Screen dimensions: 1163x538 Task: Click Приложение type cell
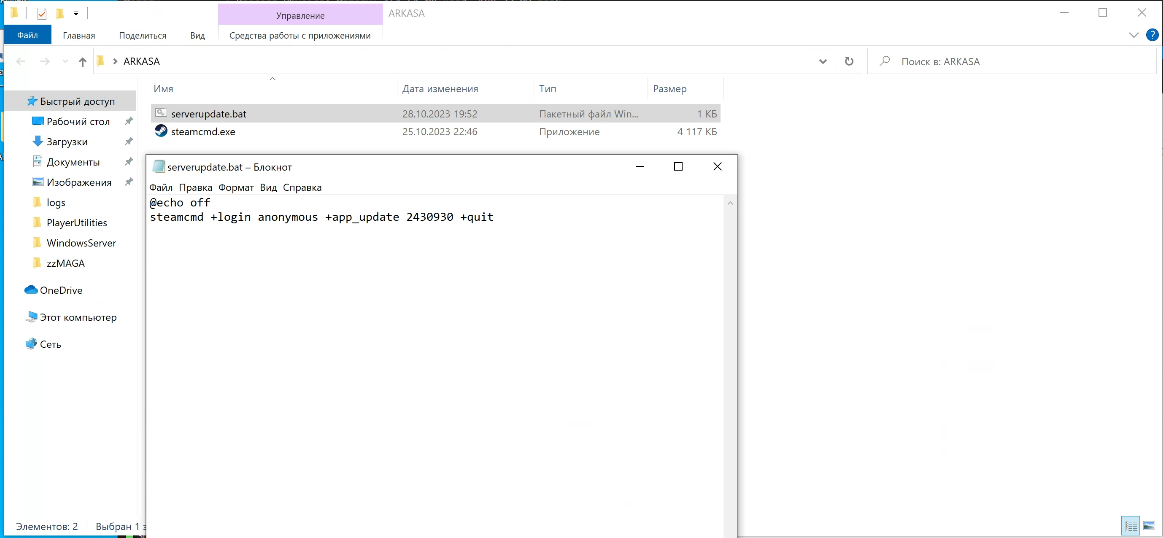click(569, 131)
